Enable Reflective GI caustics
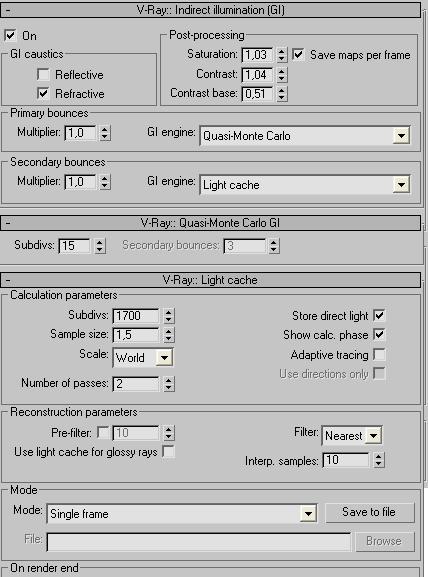The width and height of the screenshot is (428, 577). point(43,74)
